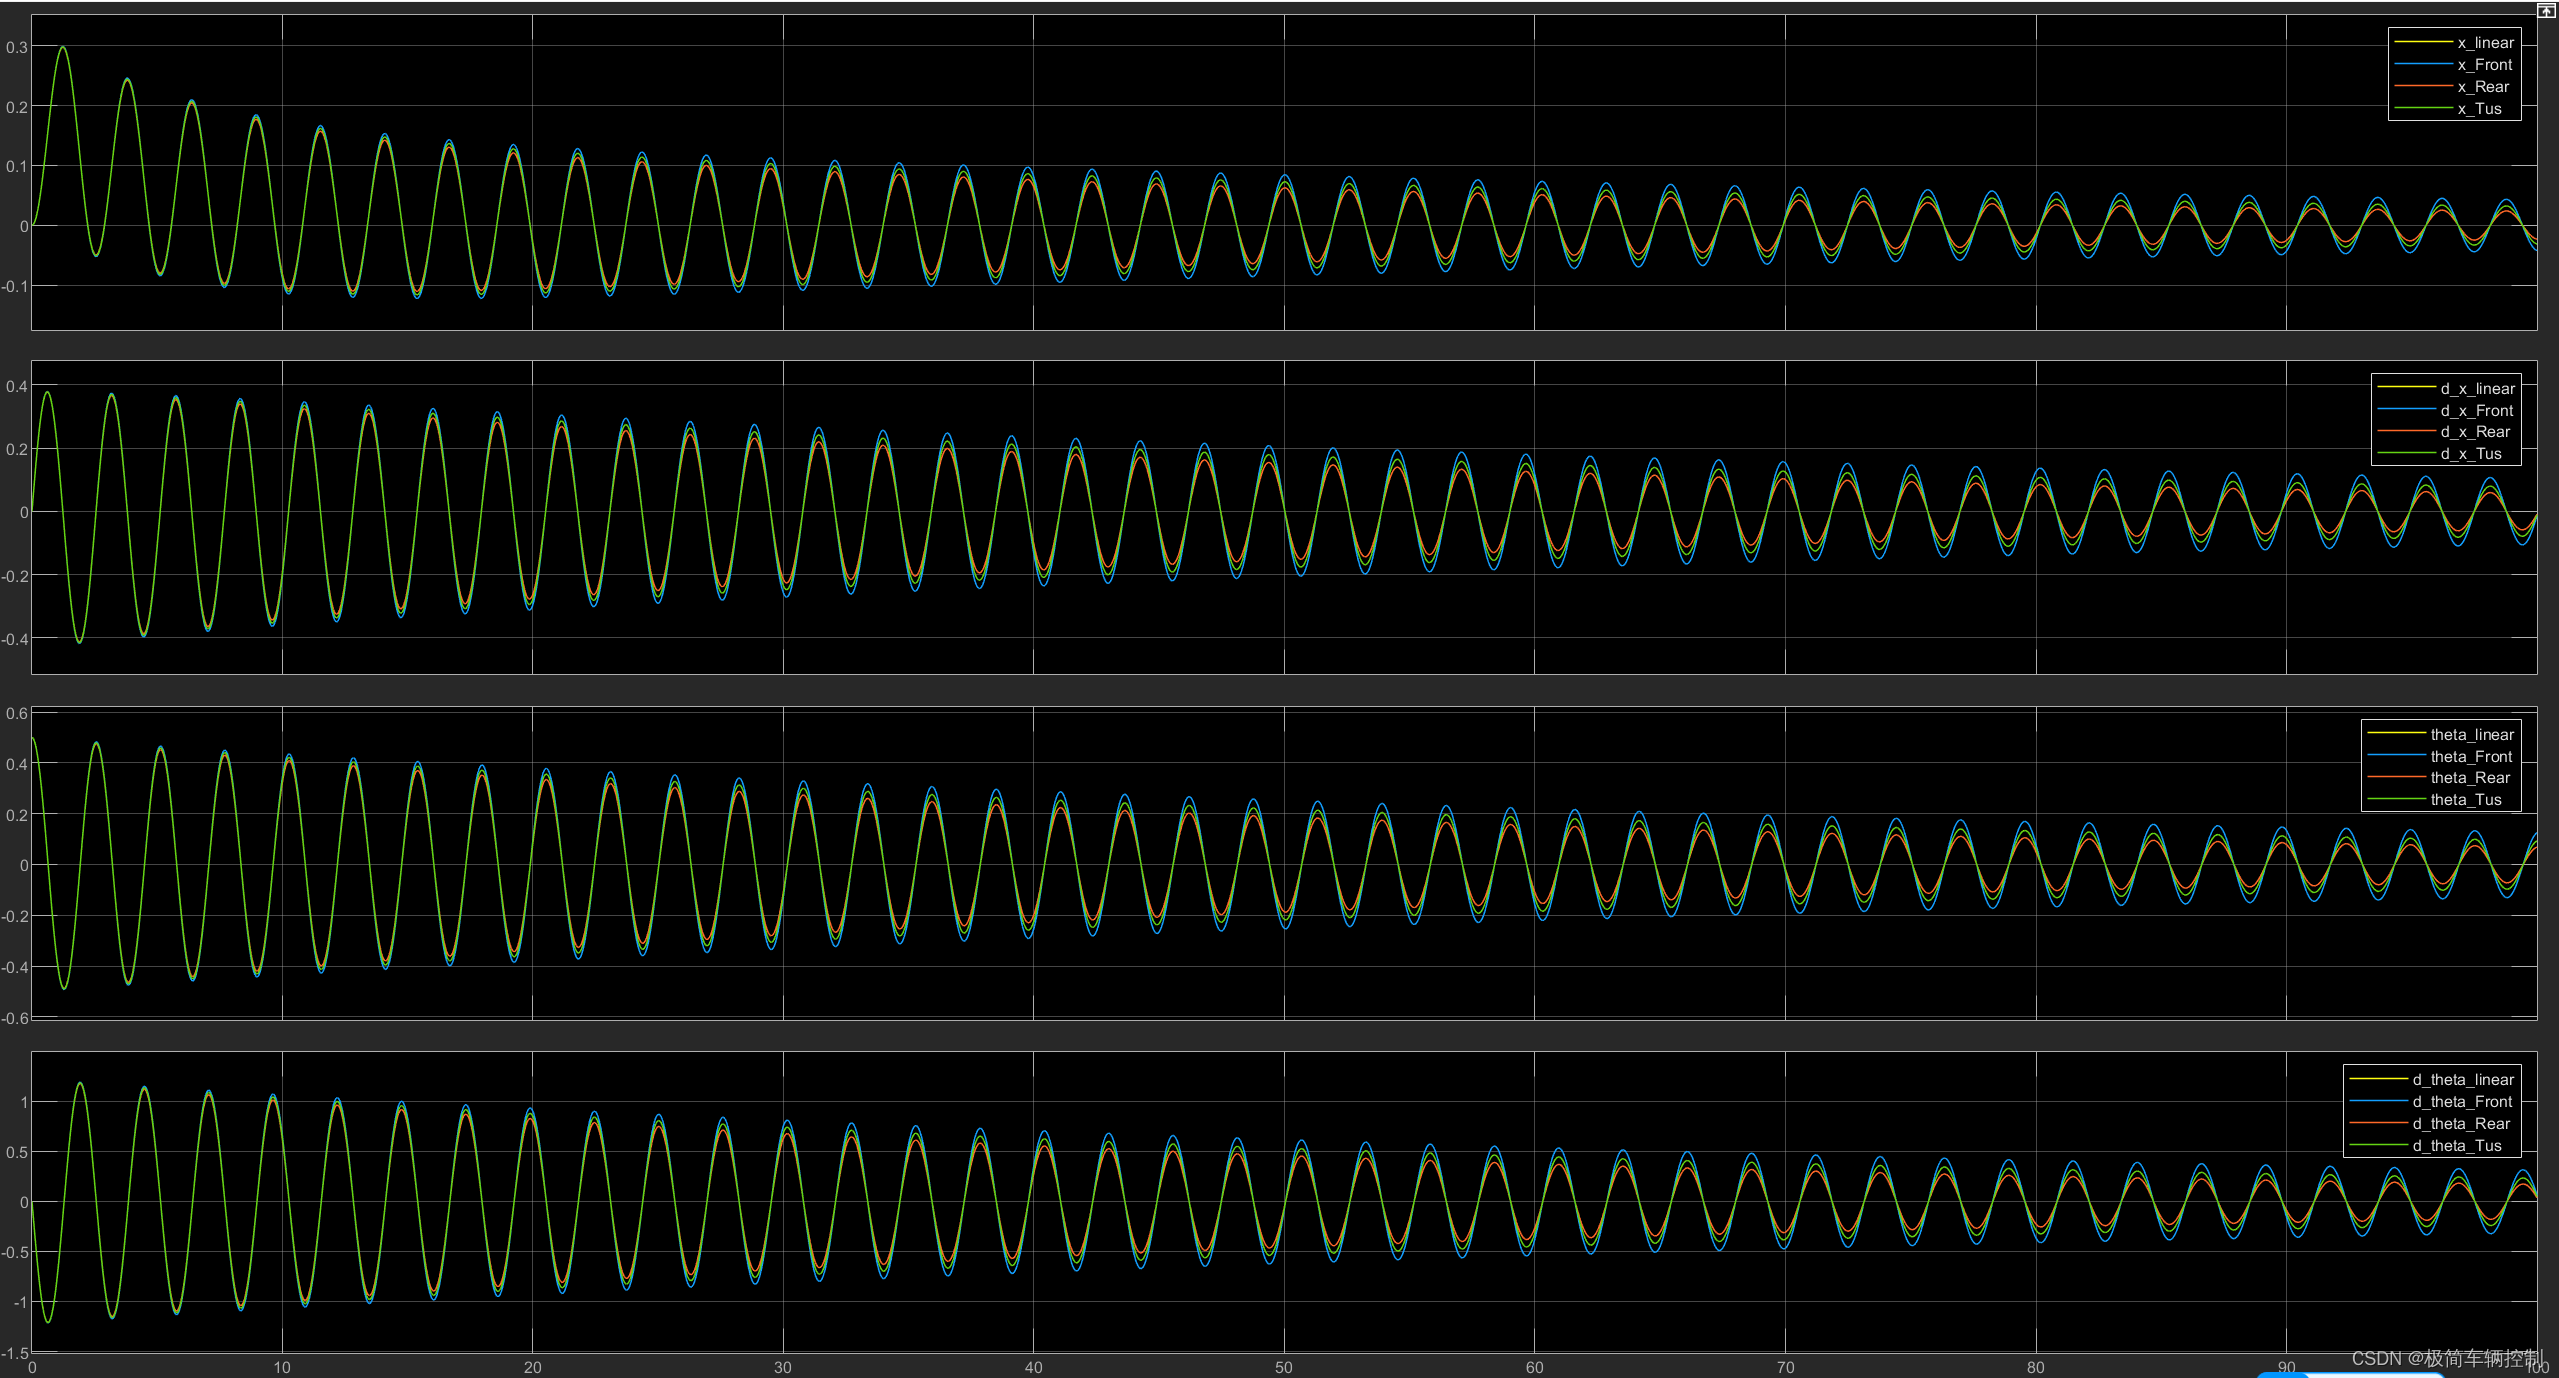Screen dimensions: 2559x1378
Task: Toggle theta_Rear signal in the third plot legend
Action: pyautogui.click(x=2441, y=778)
